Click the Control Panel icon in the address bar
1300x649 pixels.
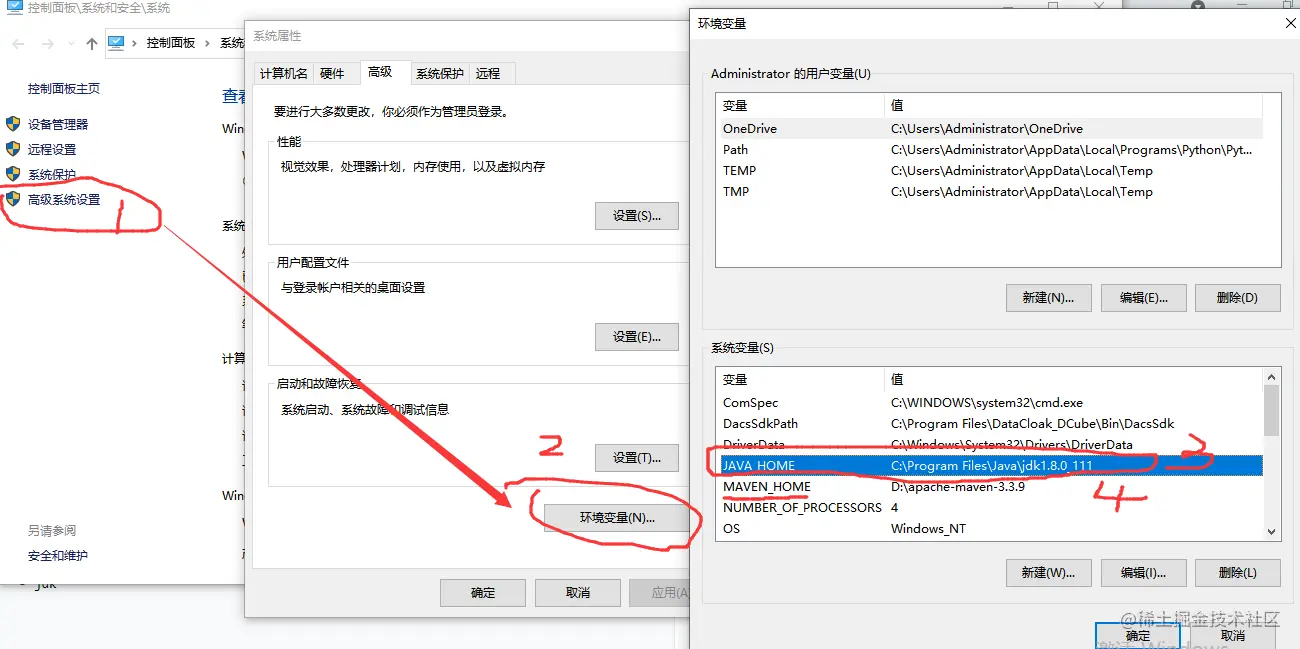[116, 43]
